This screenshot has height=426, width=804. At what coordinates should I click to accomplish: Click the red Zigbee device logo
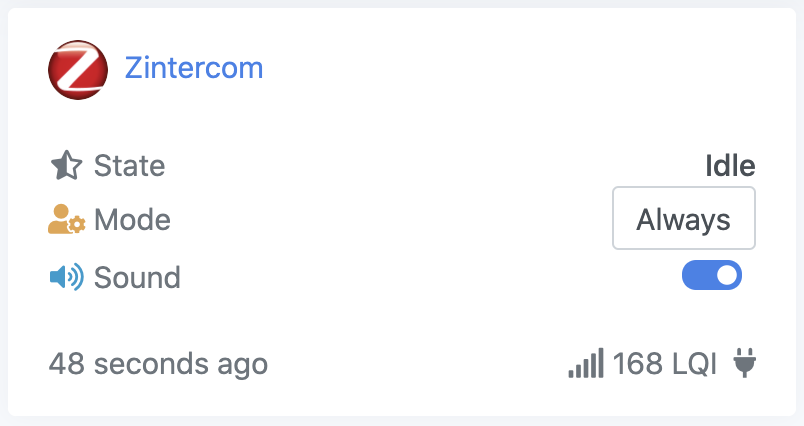click(x=78, y=69)
